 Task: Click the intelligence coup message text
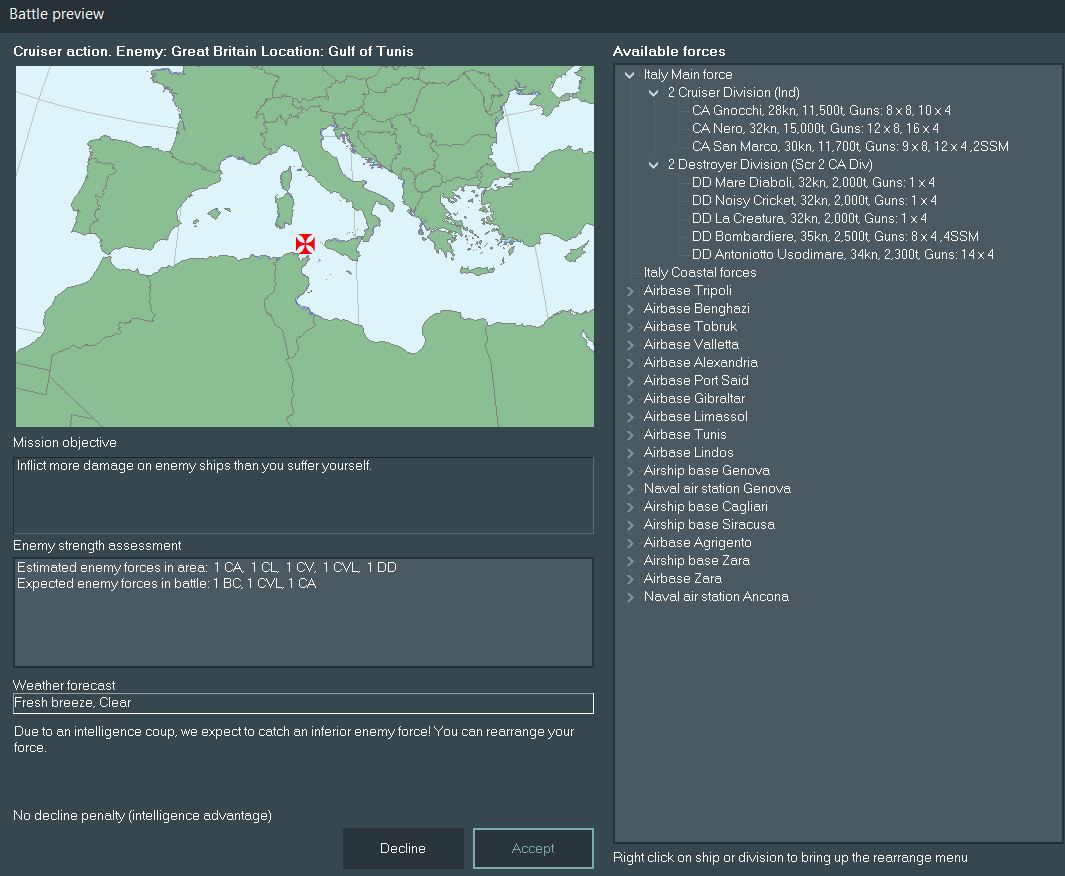293,740
